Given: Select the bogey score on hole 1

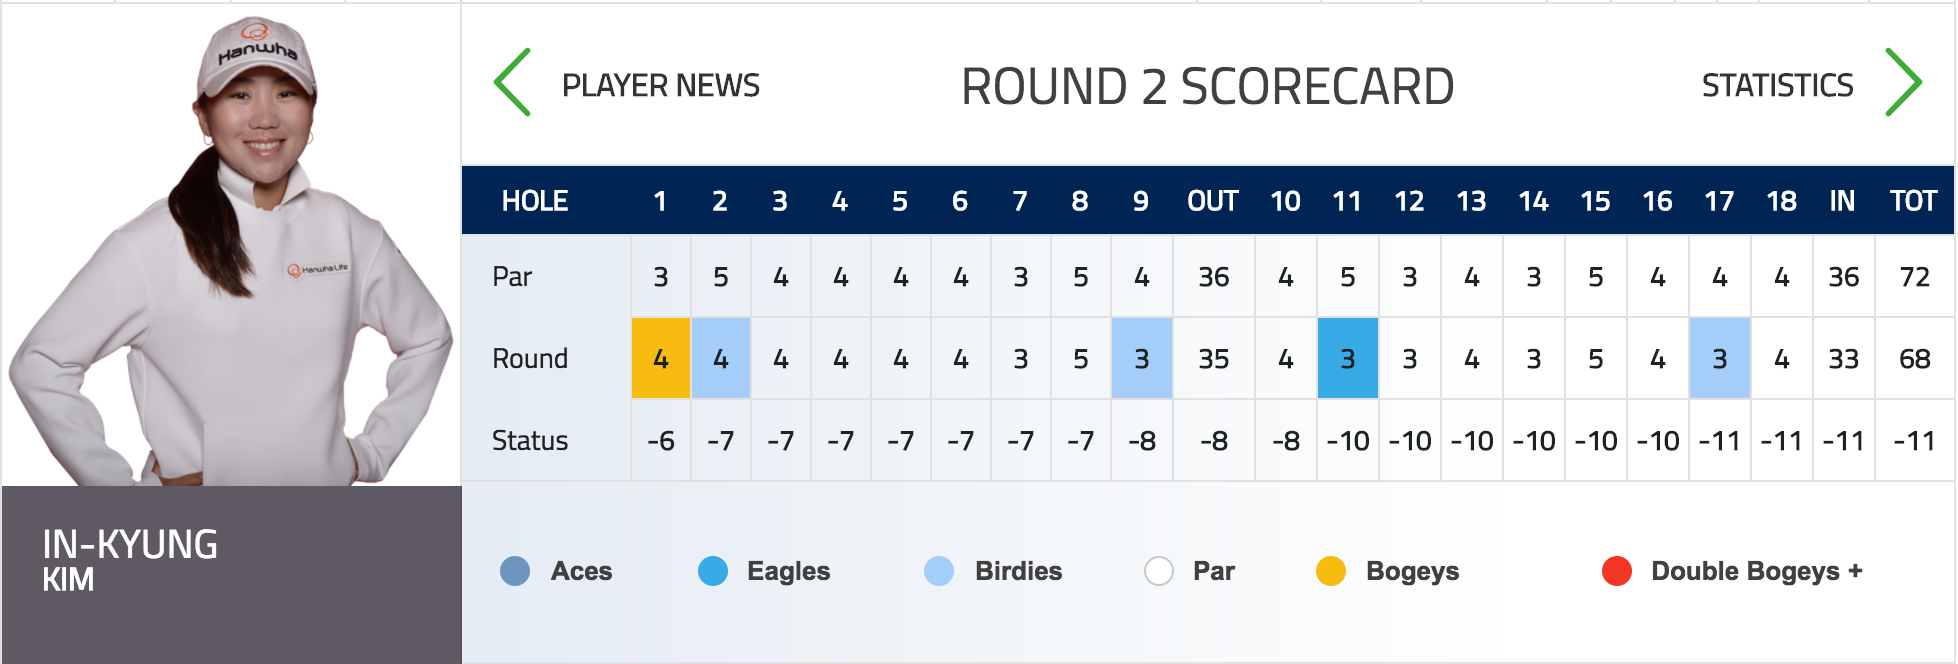Looking at the screenshot, I should (661, 358).
